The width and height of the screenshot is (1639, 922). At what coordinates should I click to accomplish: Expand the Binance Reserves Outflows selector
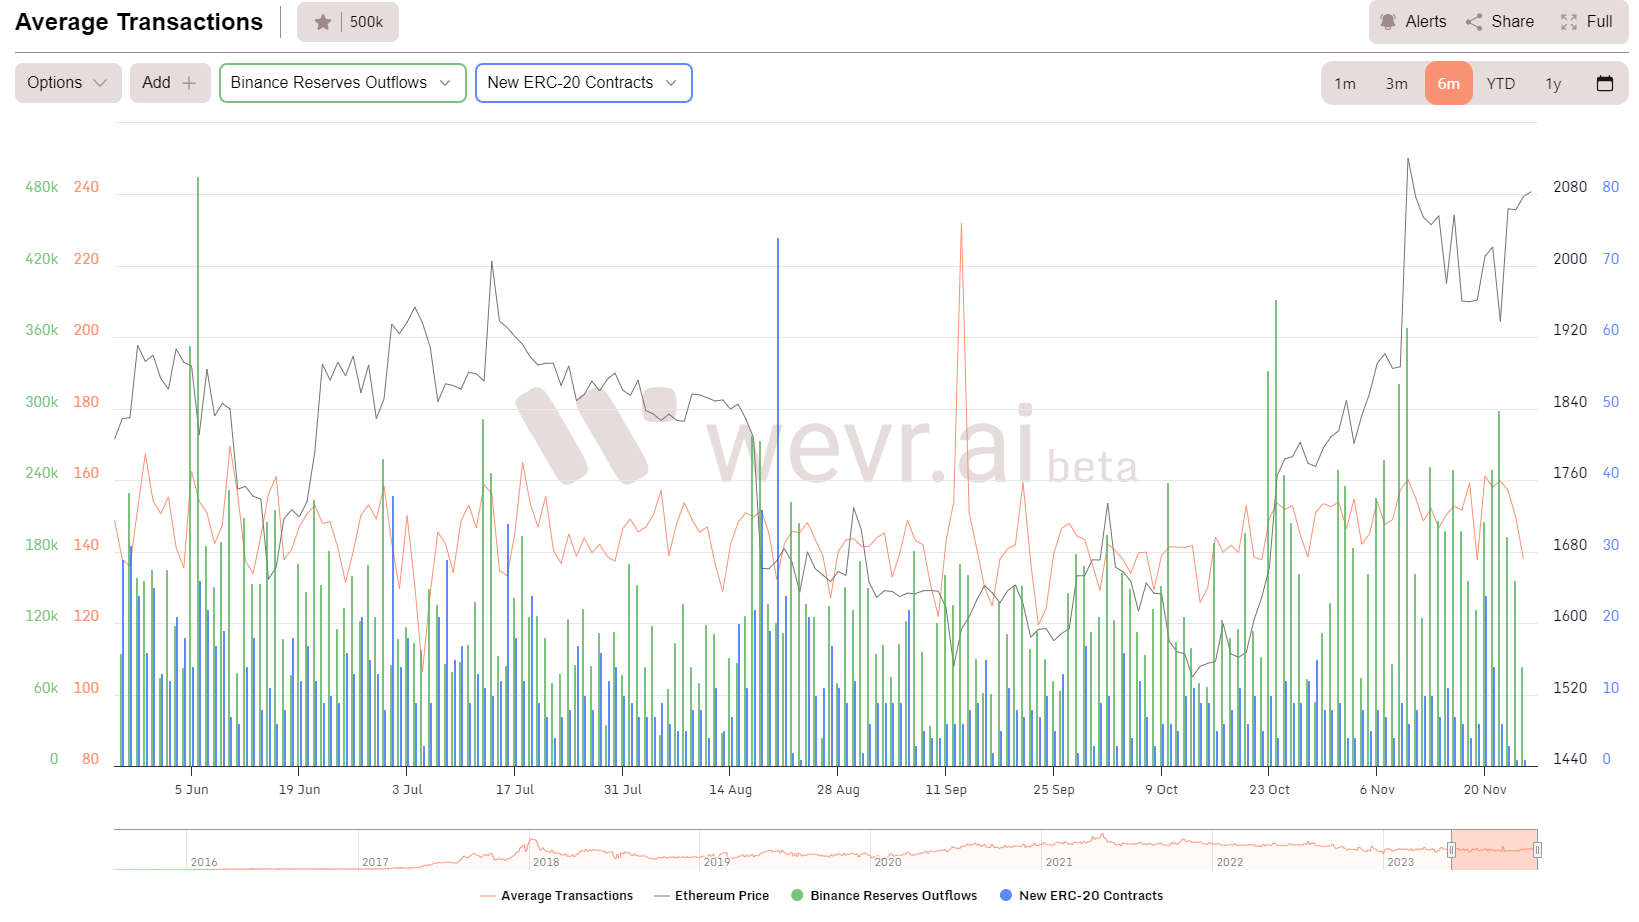341,83
